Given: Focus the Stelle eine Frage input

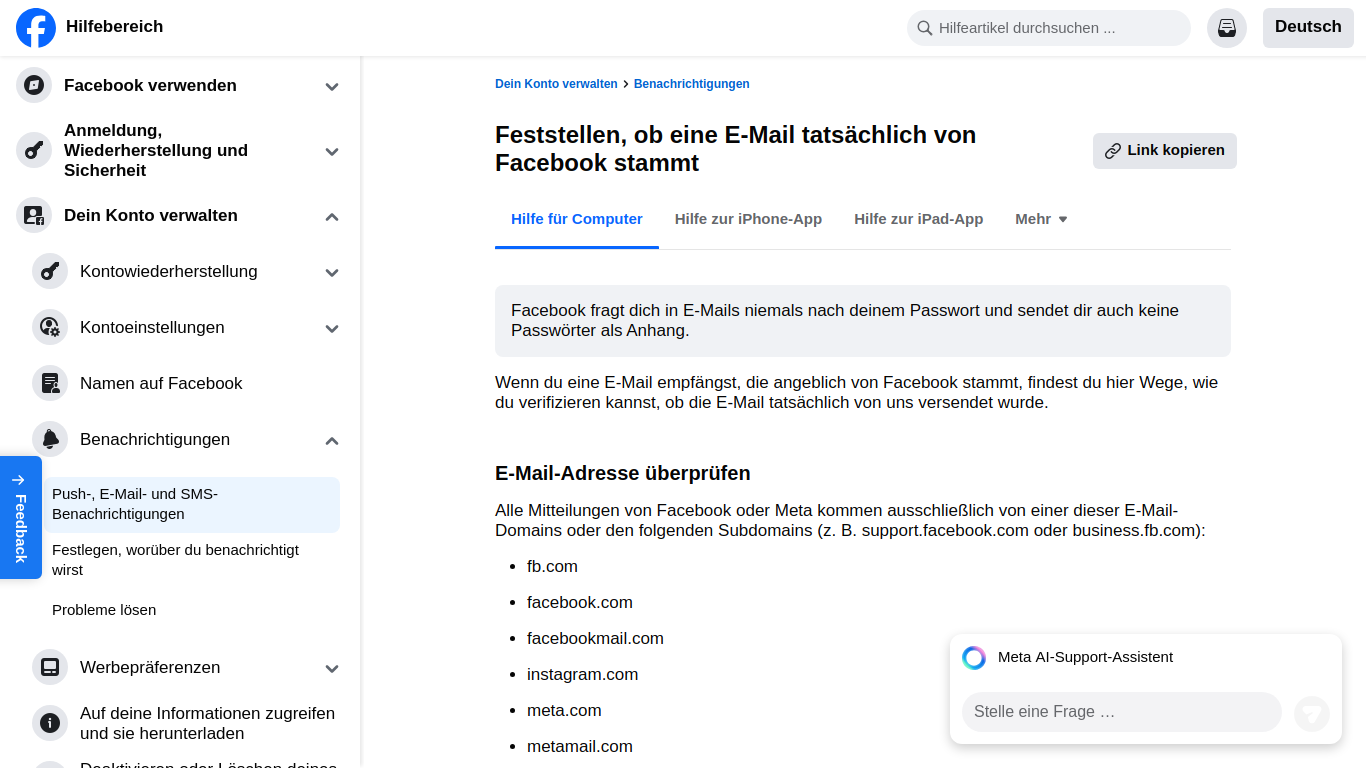Looking at the screenshot, I should click(x=1122, y=712).
